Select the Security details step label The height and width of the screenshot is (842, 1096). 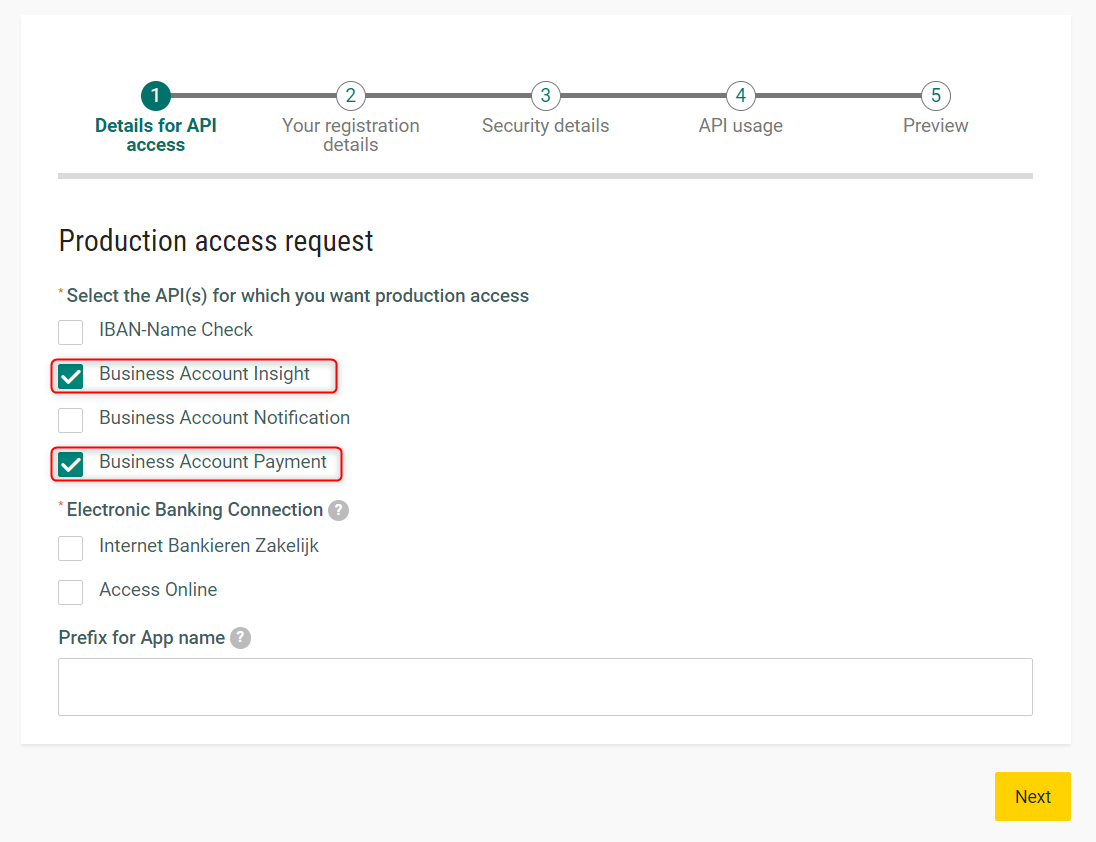[x=545, y=125]
